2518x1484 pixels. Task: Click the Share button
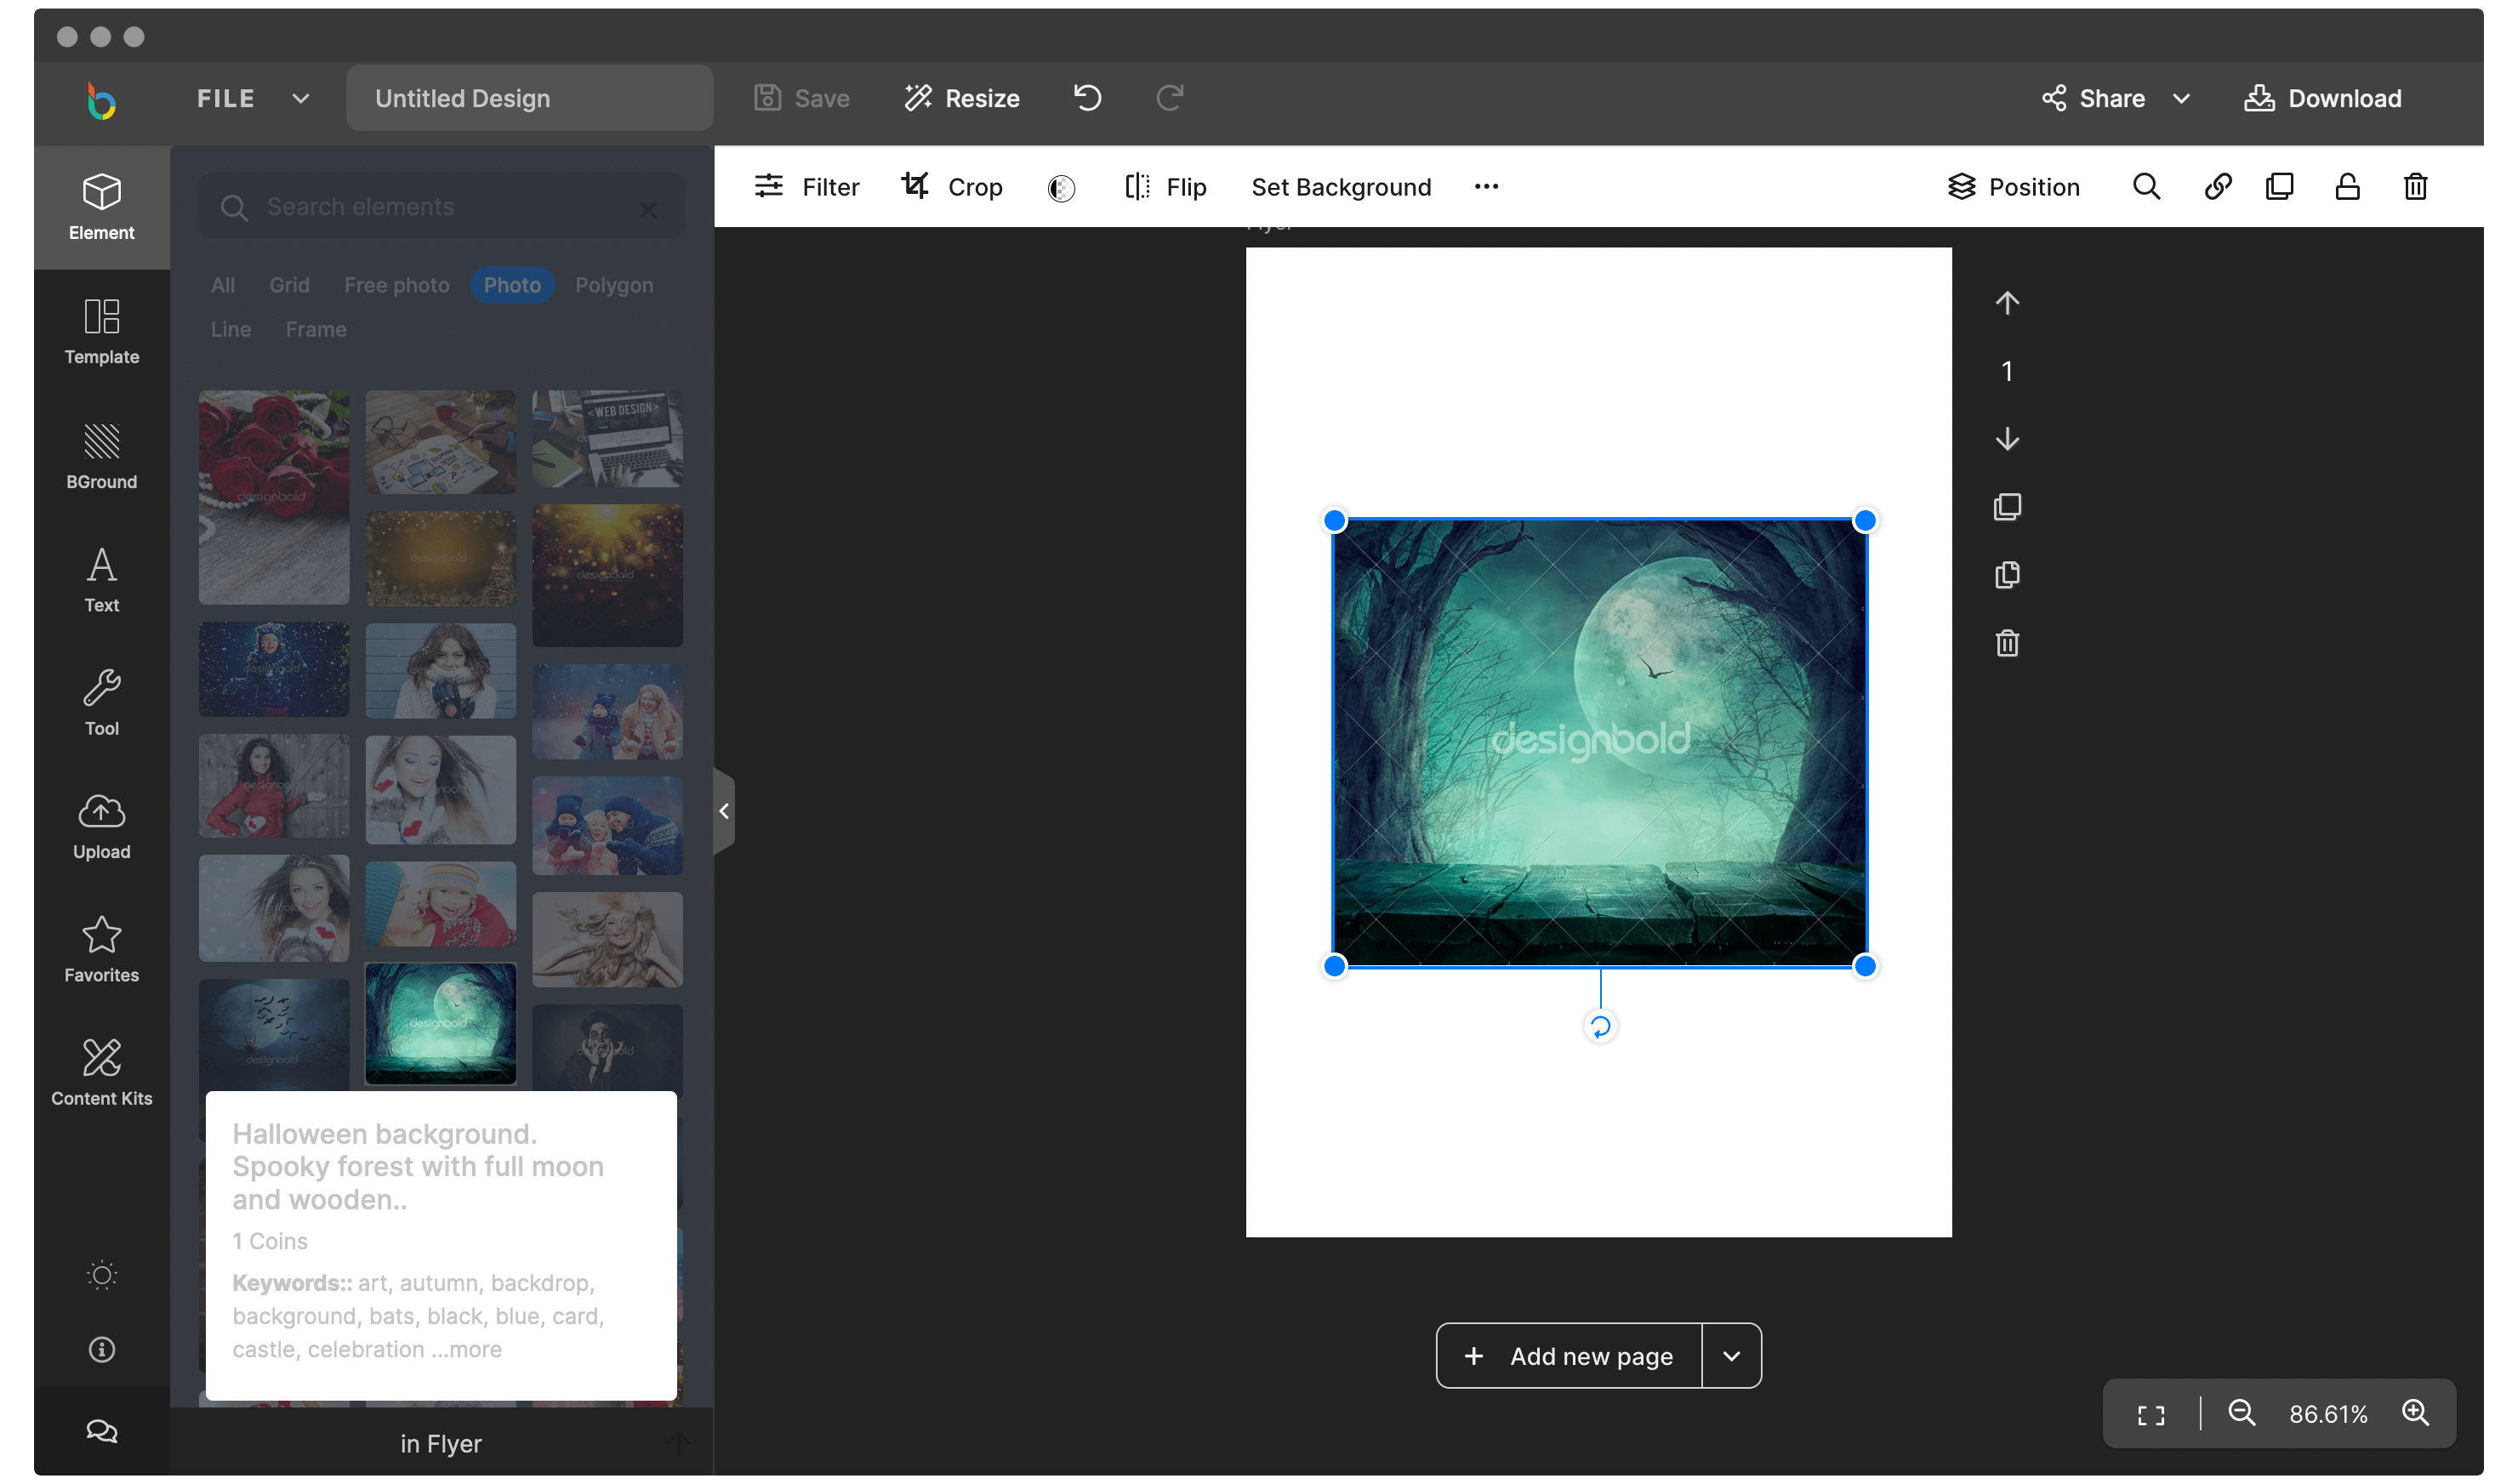[x=2093, y=98]
